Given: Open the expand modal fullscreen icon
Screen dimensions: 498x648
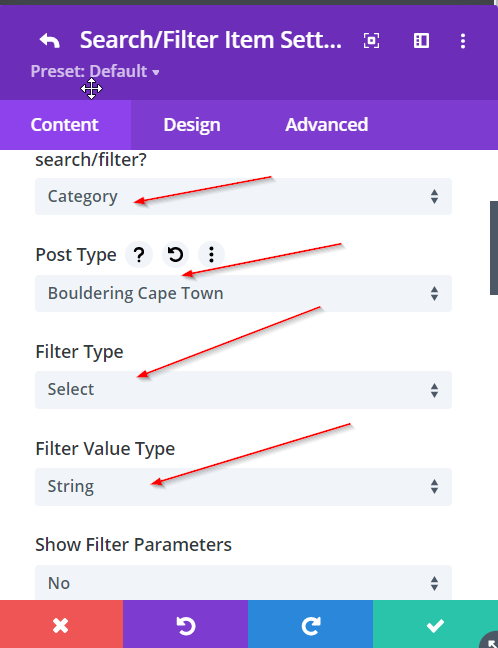Looking at the screenshot, I should click(x=371, y=40).
